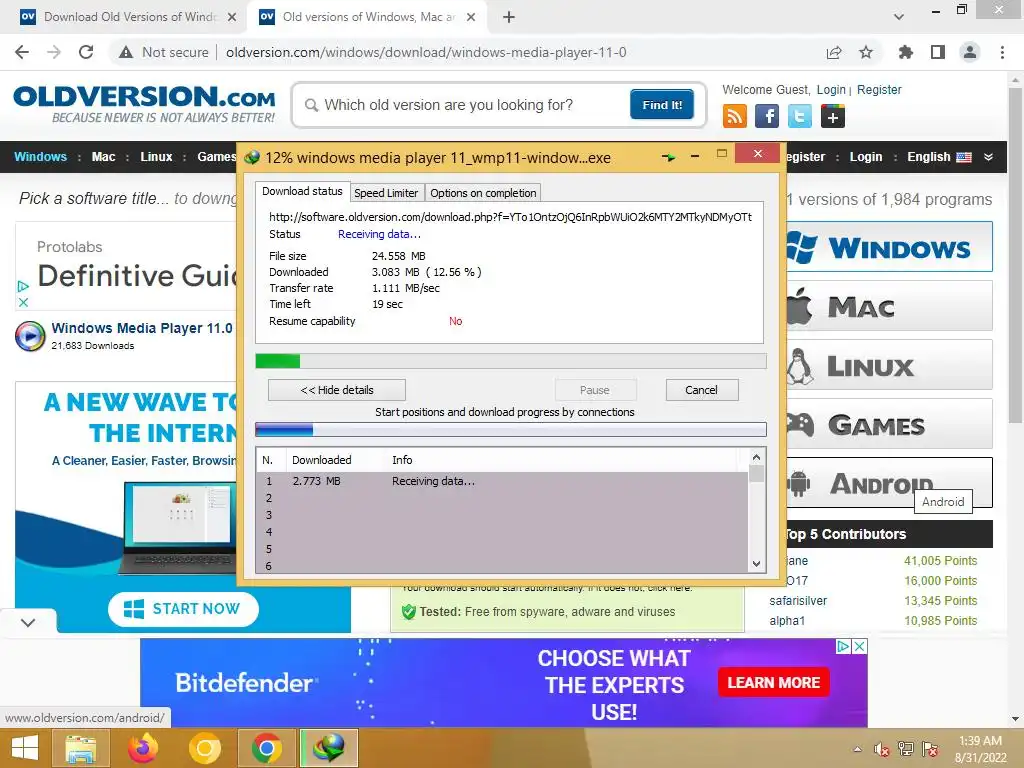The image size is (1024, 768).
Task: Close the AdChoices X on Bitdefender ad
Action: point(859,647)
